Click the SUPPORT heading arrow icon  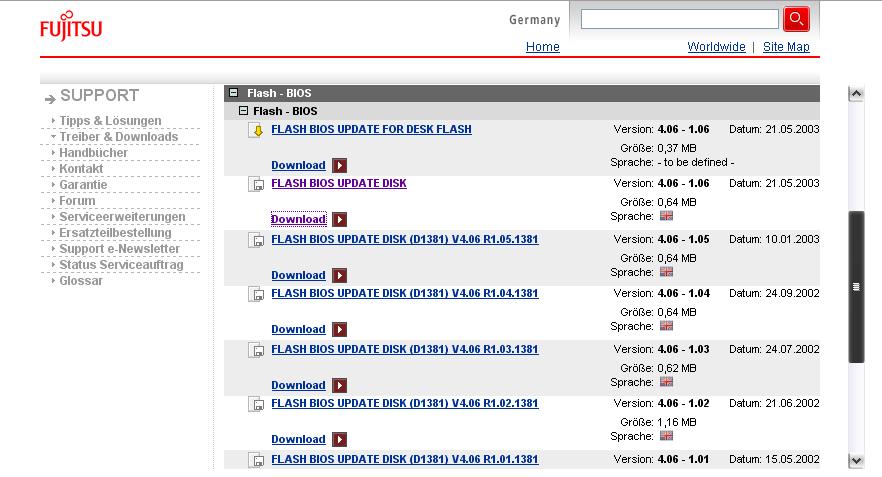(50, 99)
